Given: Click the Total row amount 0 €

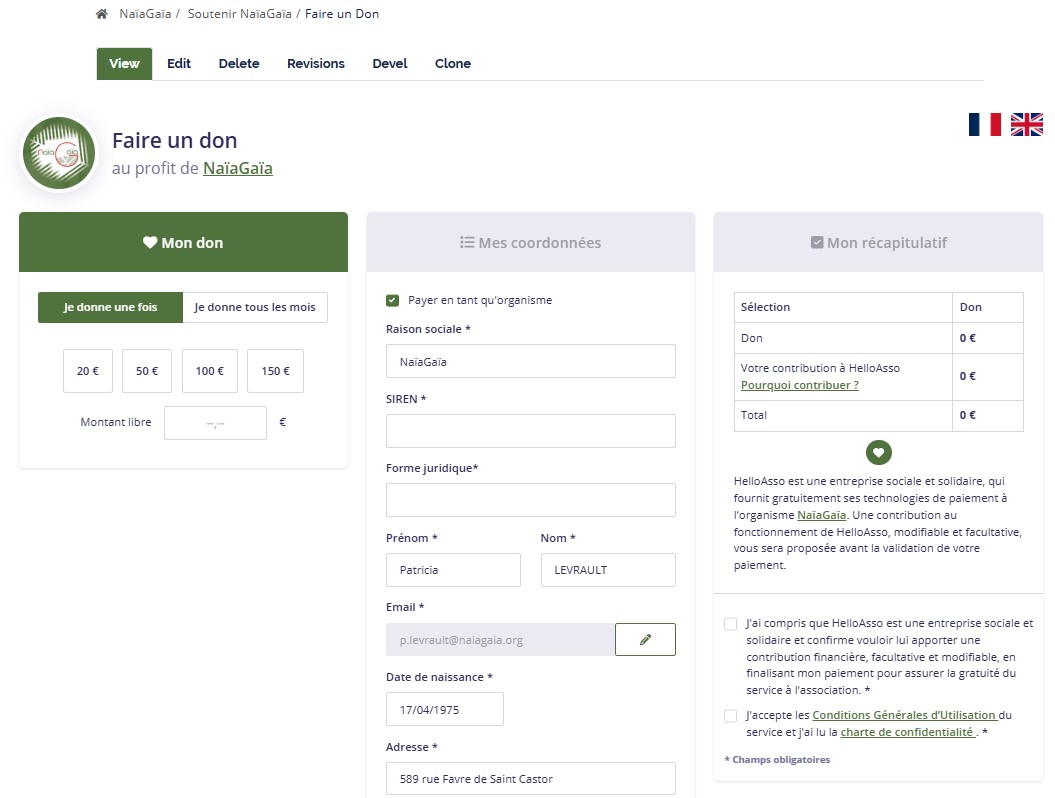Looking at the screenshot, I should pyautogui.click(x=968, y=415).
